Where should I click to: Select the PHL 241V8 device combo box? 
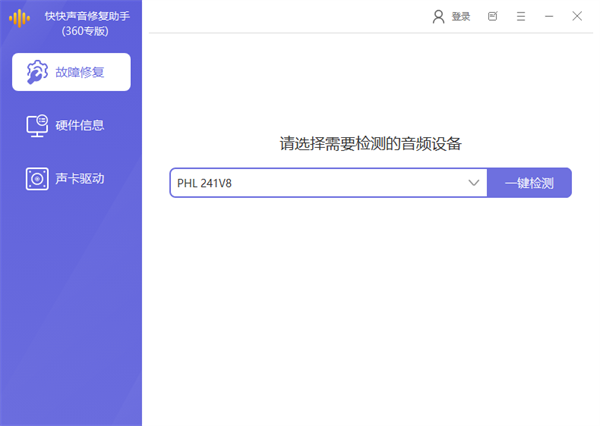pyautogui.click(x=320, y=183)
